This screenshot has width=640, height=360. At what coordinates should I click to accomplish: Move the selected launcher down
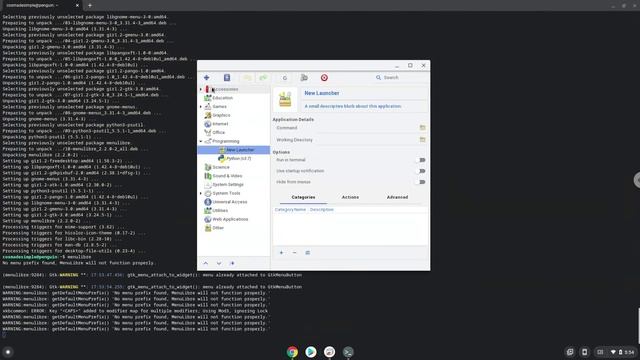click(x=219, y=263)
